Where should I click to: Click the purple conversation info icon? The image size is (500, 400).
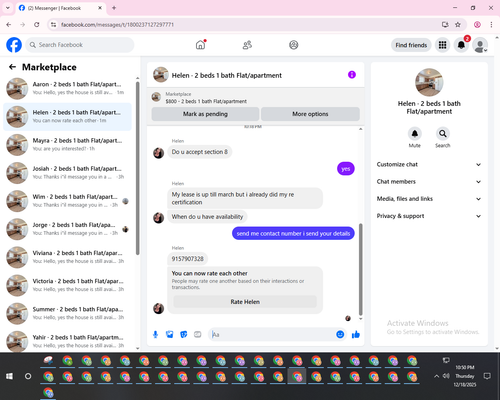[352, 75]
